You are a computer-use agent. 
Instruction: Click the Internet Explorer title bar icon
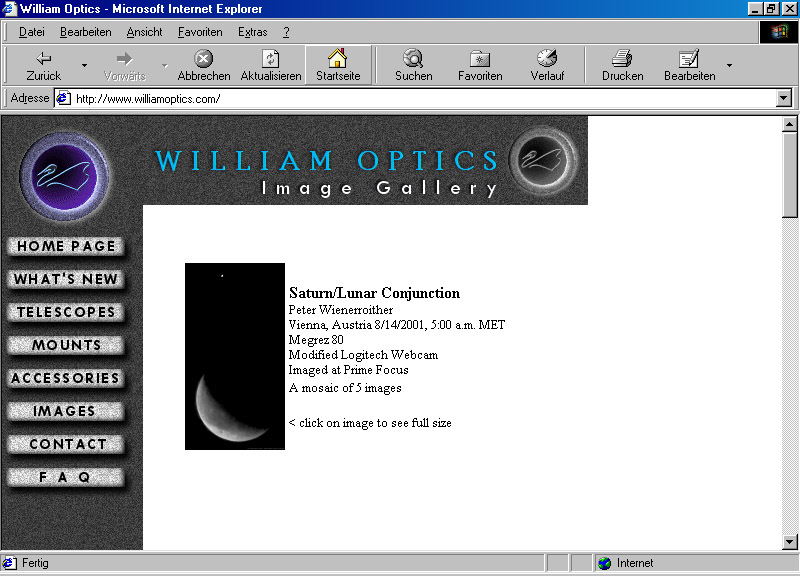coord(9,9)
